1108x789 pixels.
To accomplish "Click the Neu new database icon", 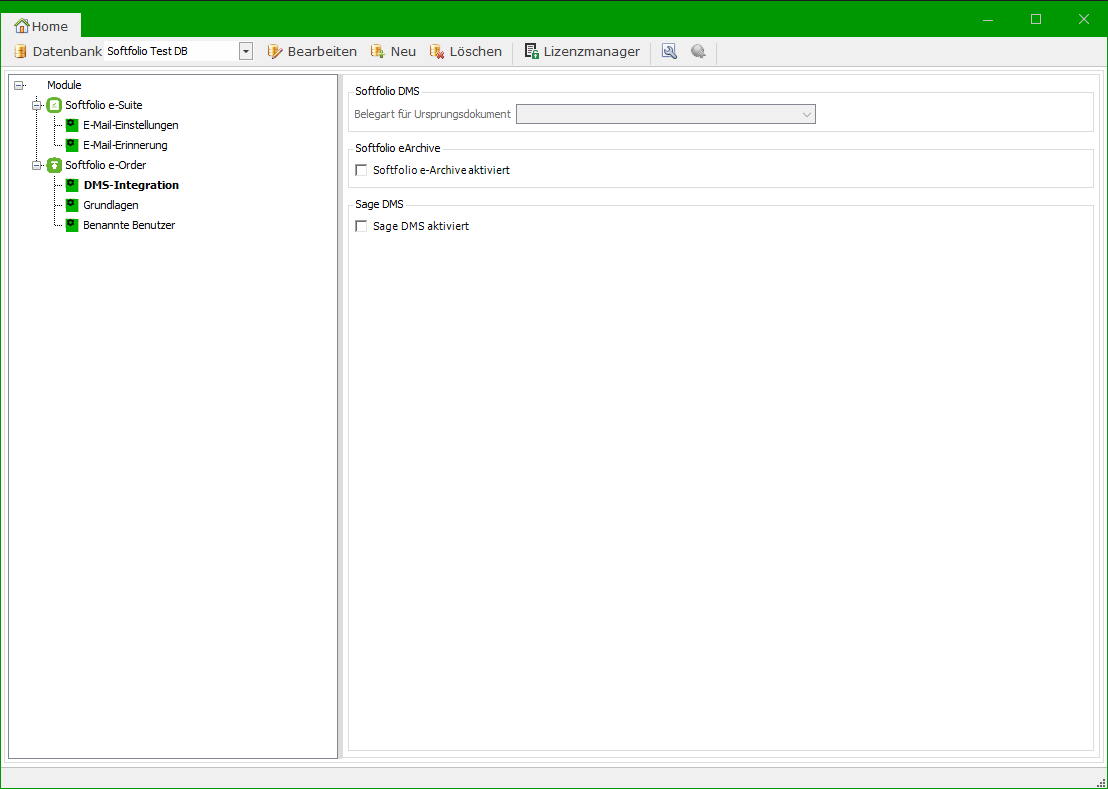I will [x=378, y=52].
